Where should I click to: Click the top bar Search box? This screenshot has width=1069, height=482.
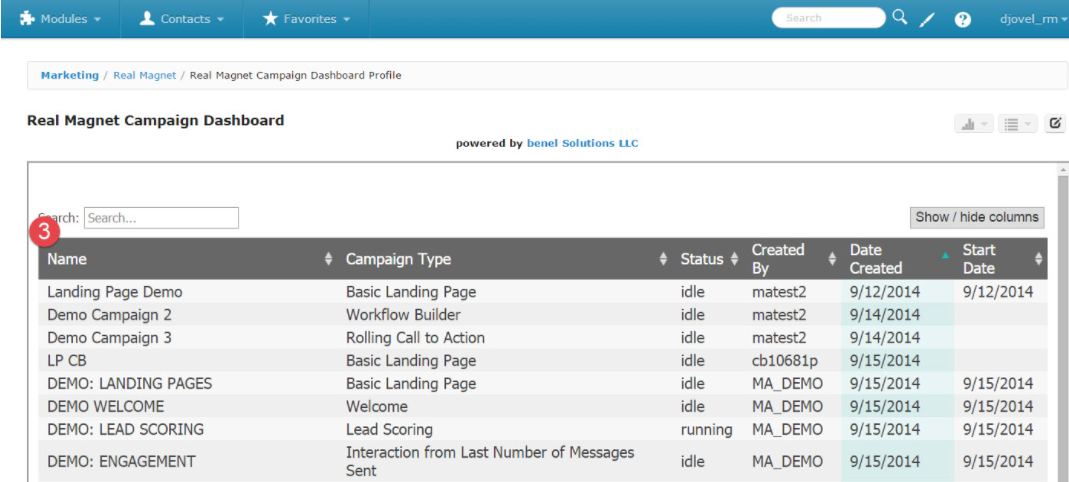(828, 18)
